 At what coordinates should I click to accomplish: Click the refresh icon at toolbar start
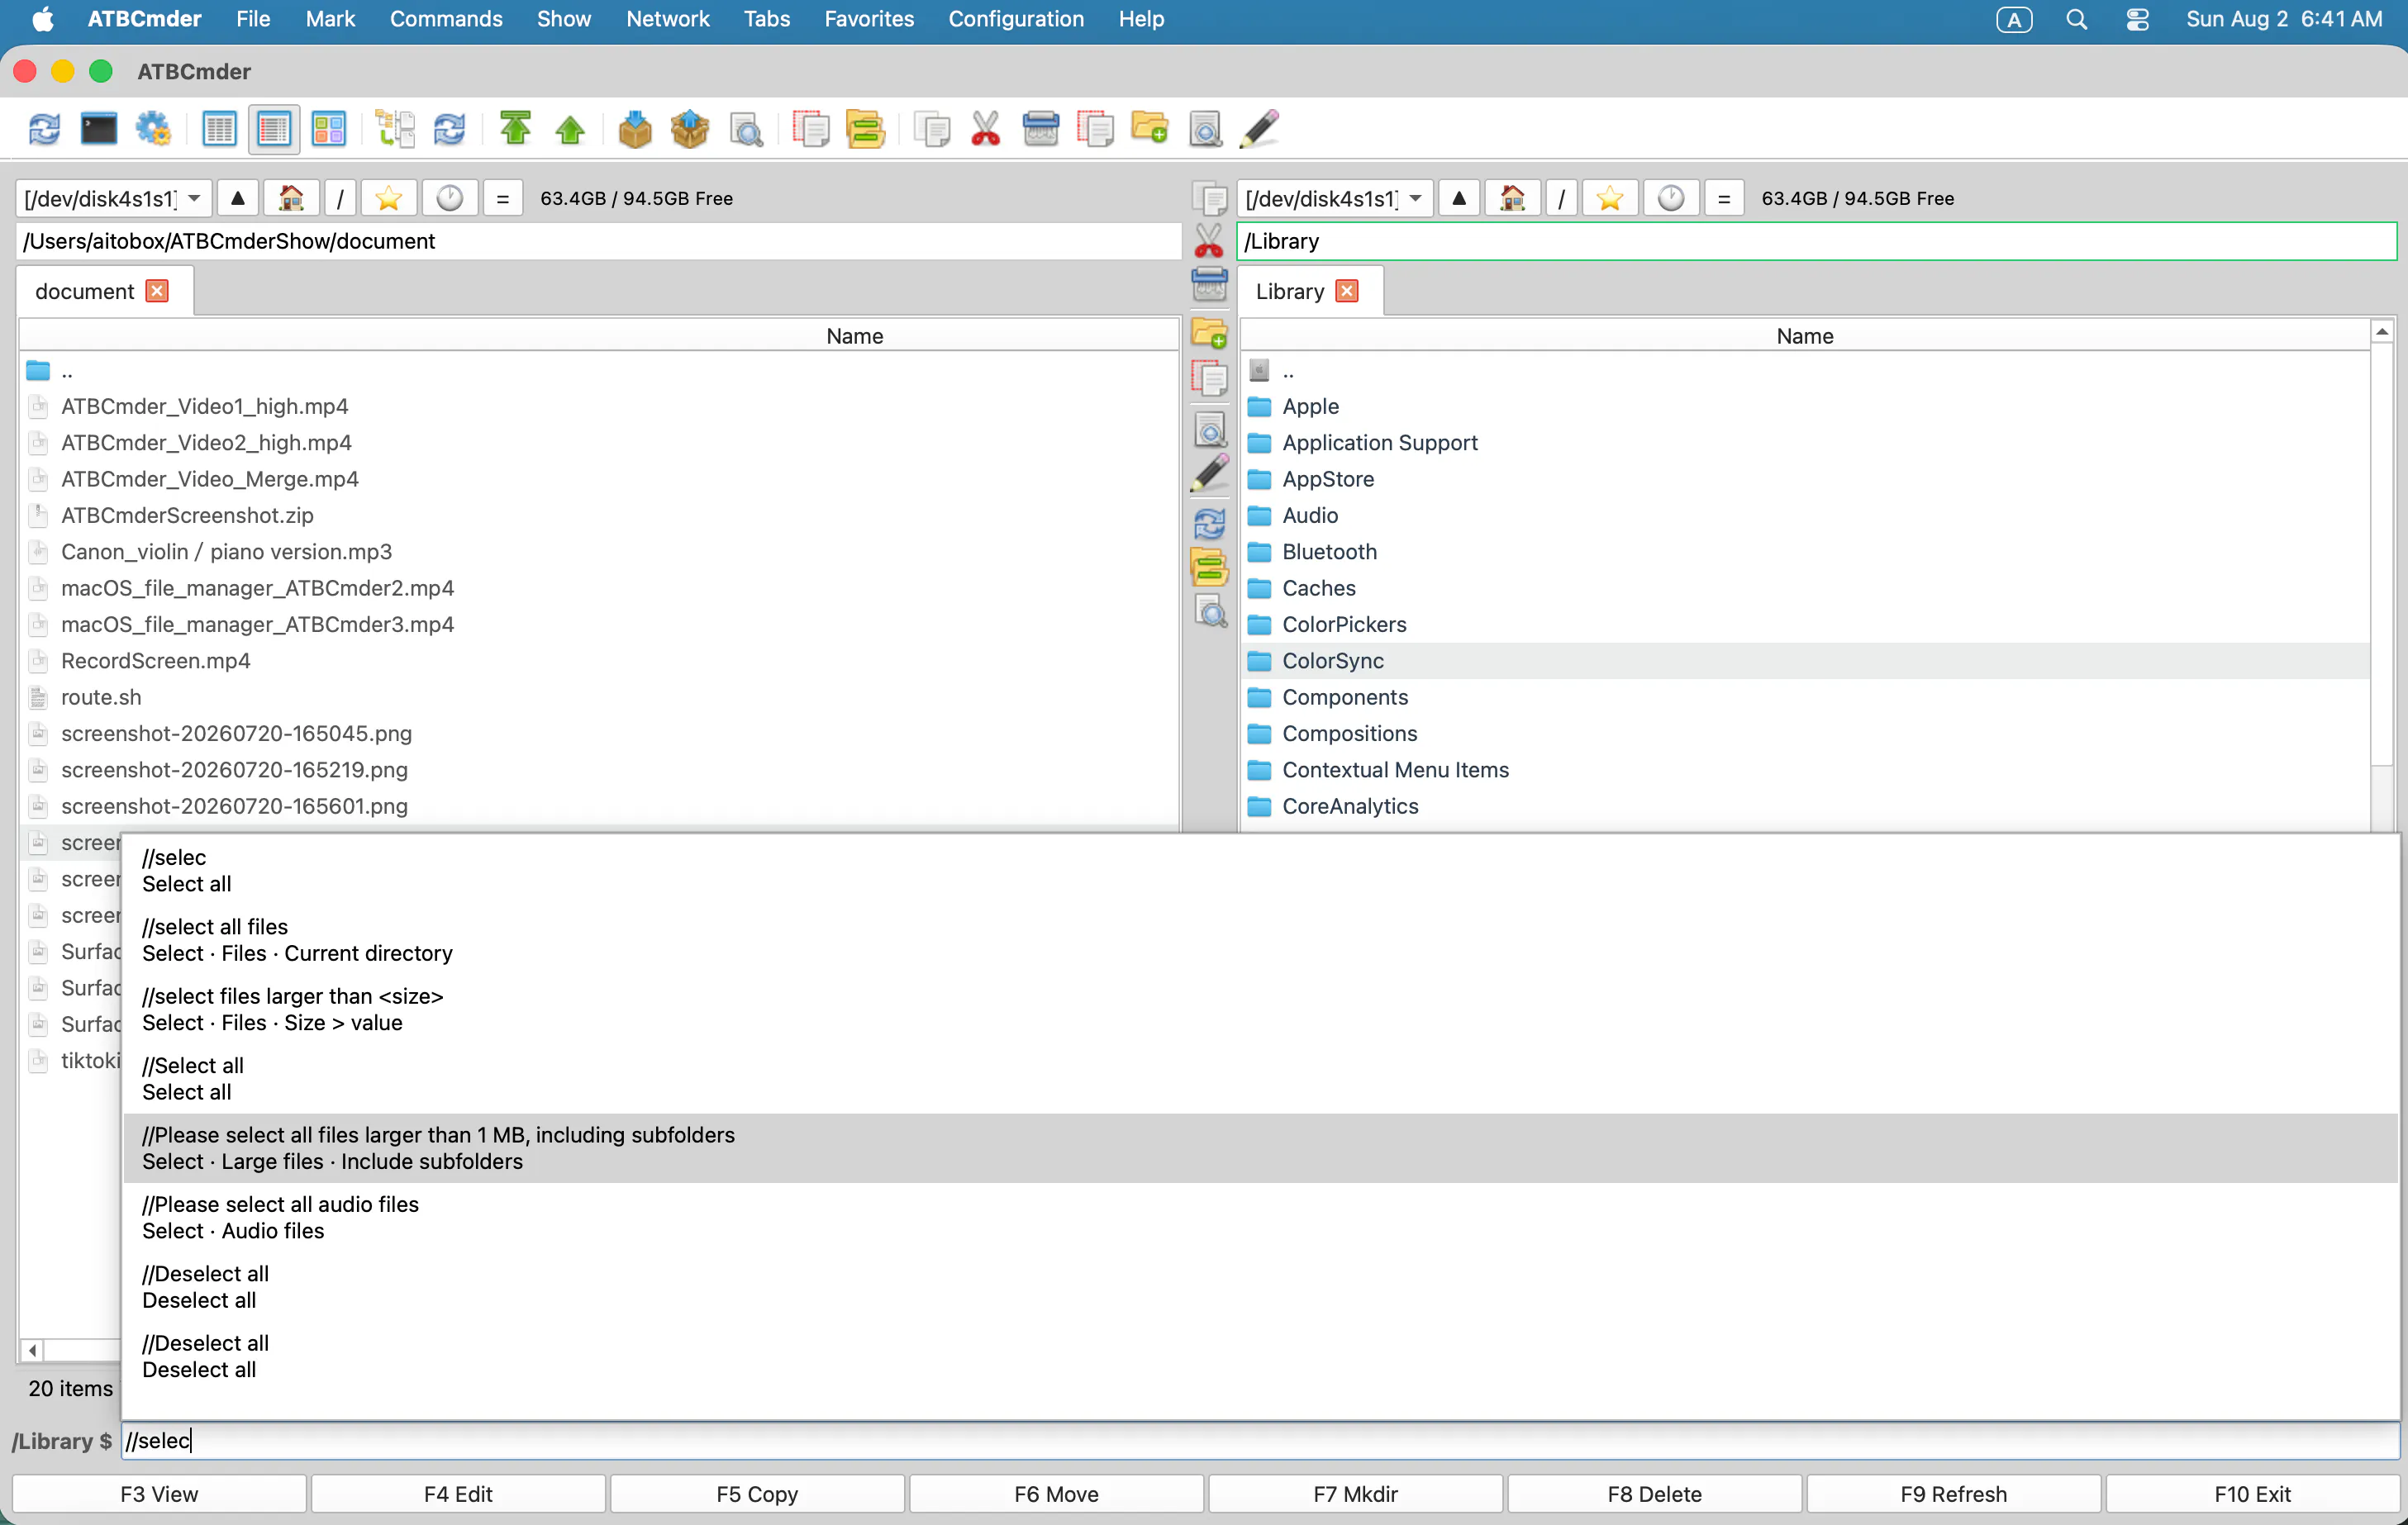coord(44,130)
